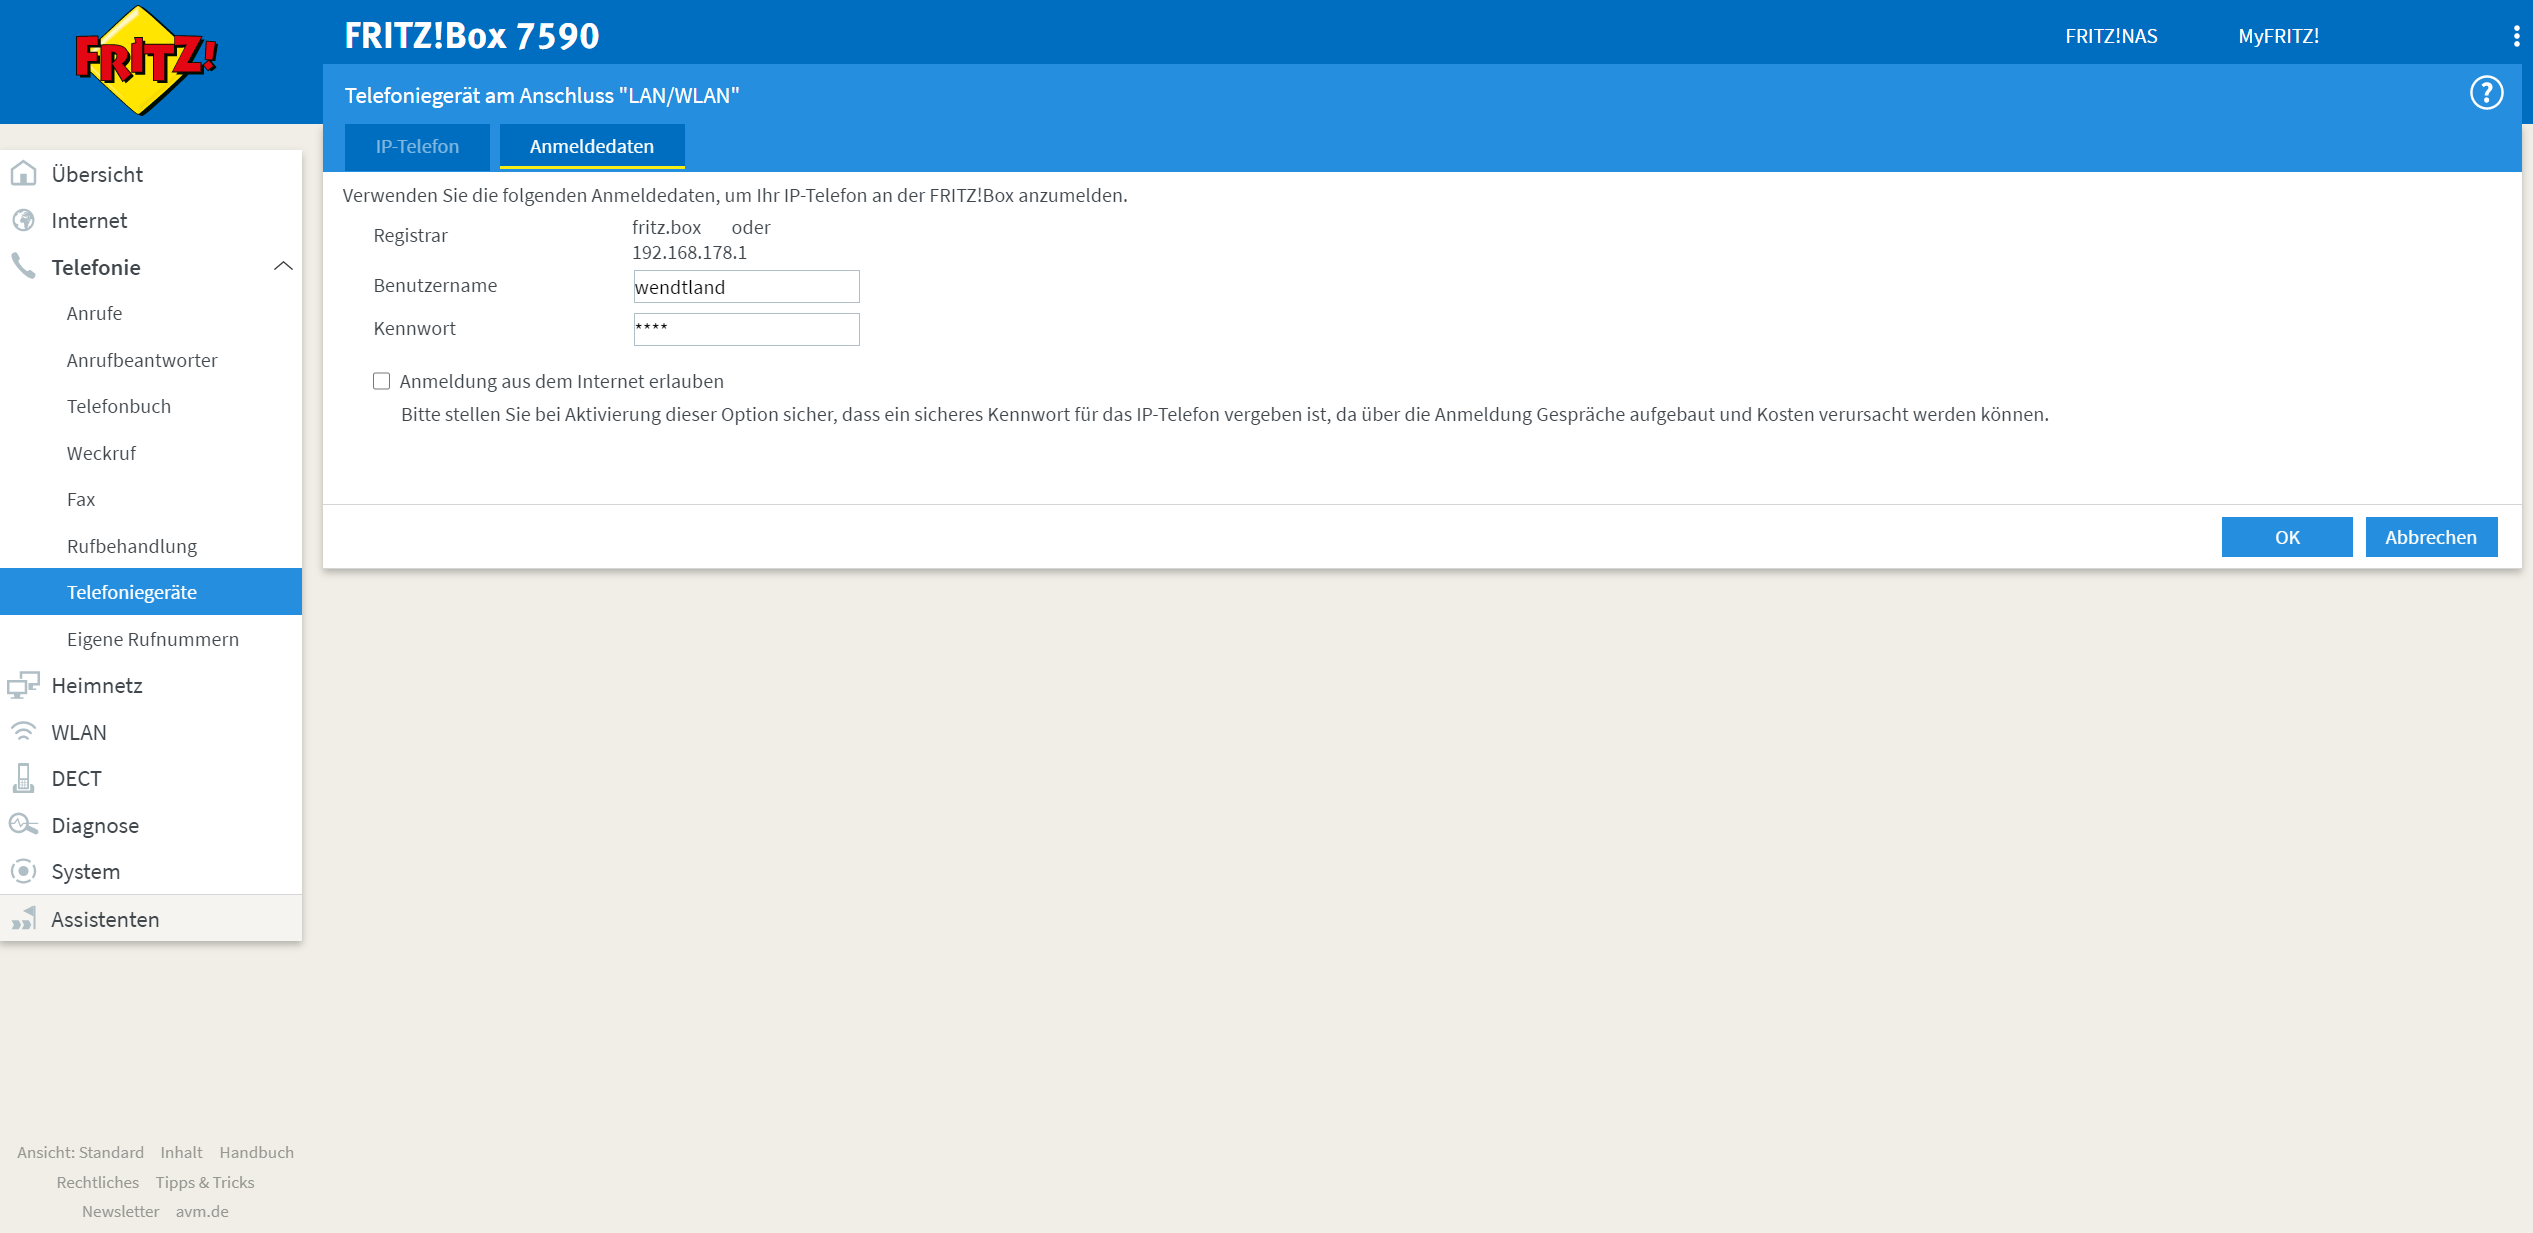The width and height of the screenshot is (2533, 1233).
Task: Click the Heimnetz network icon
Action: pyautogui.click(x=23, y=685)
